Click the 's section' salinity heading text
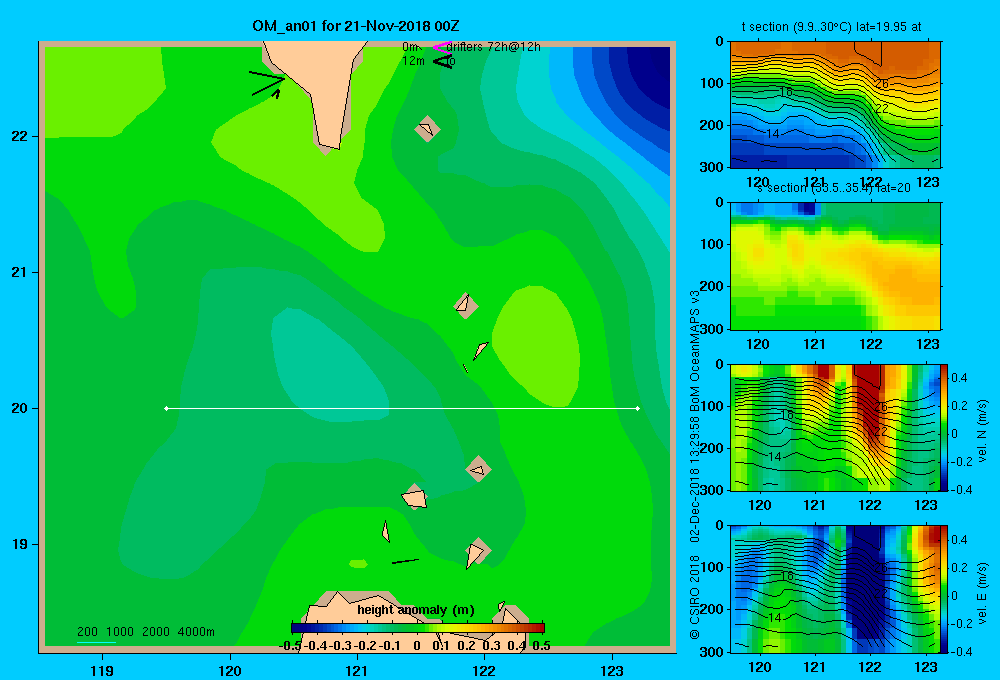 (x=833, y=188)
